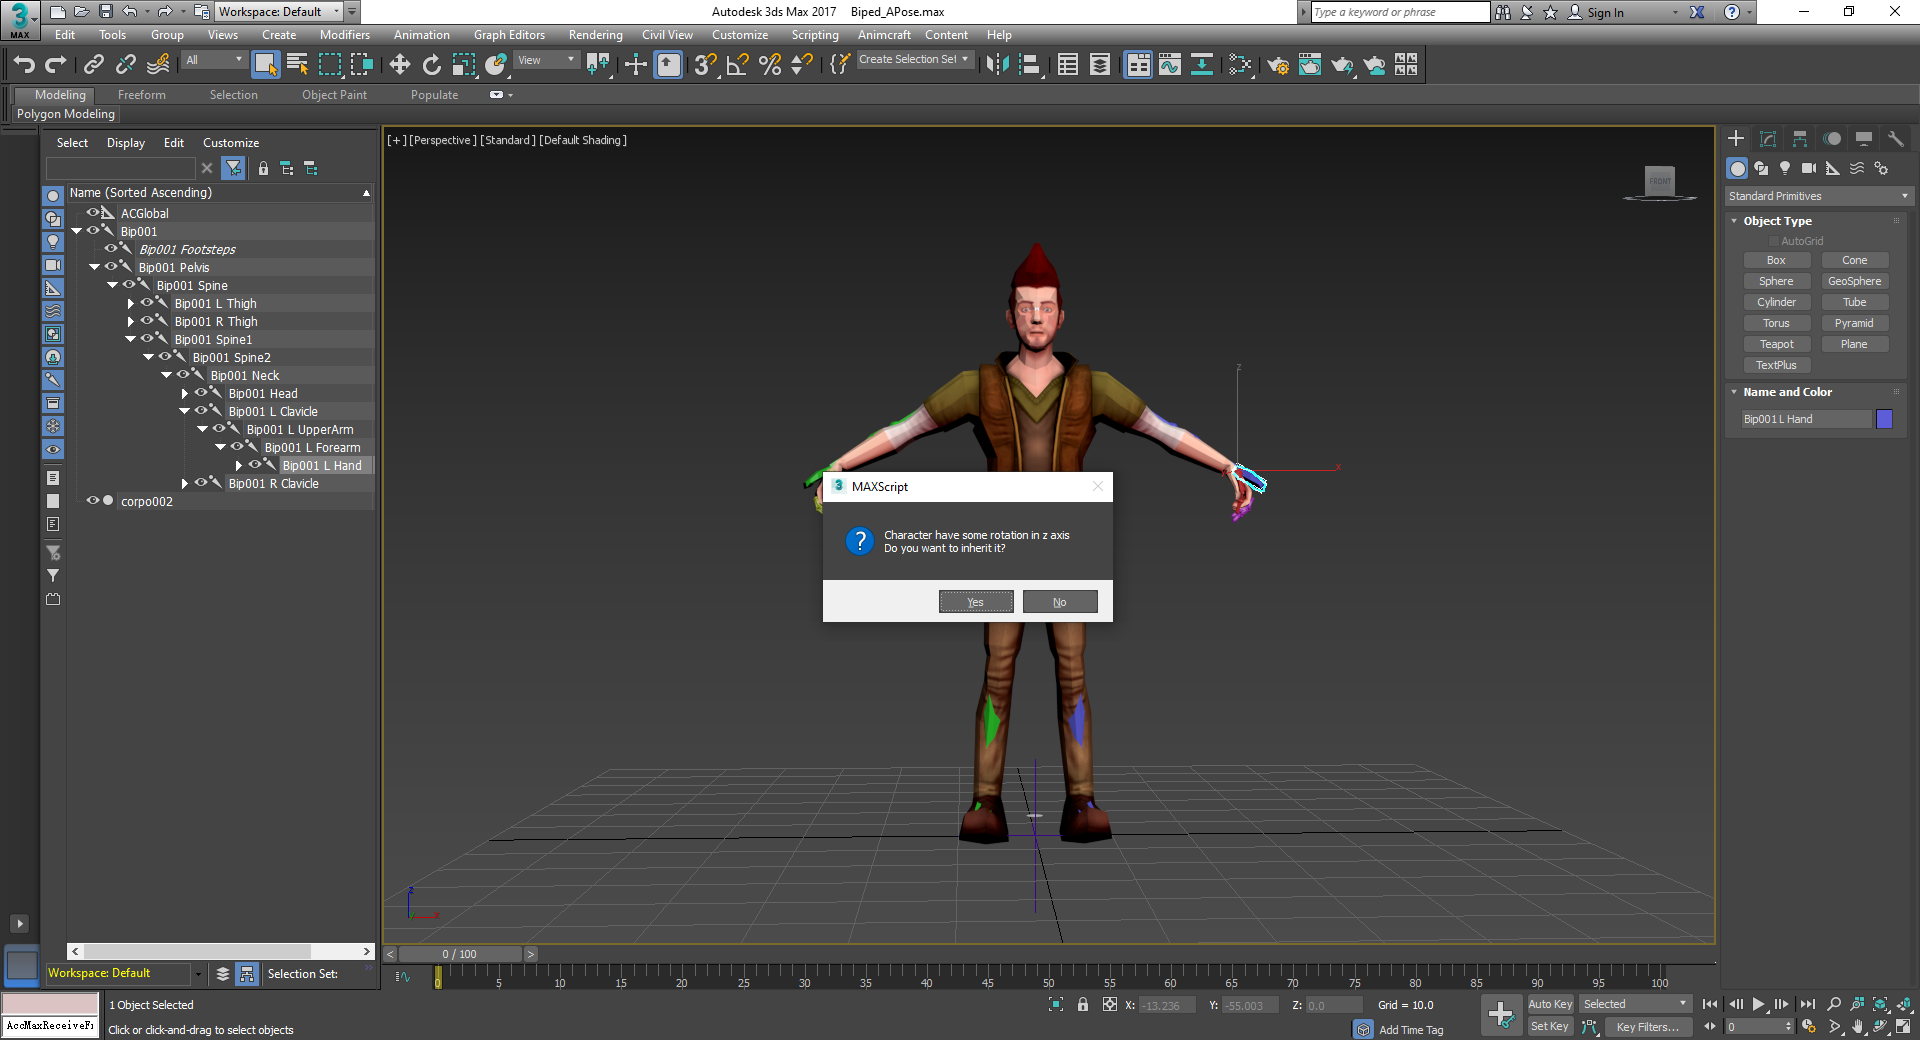Open the Utilities wrench panel

[x=1895, y=139]
